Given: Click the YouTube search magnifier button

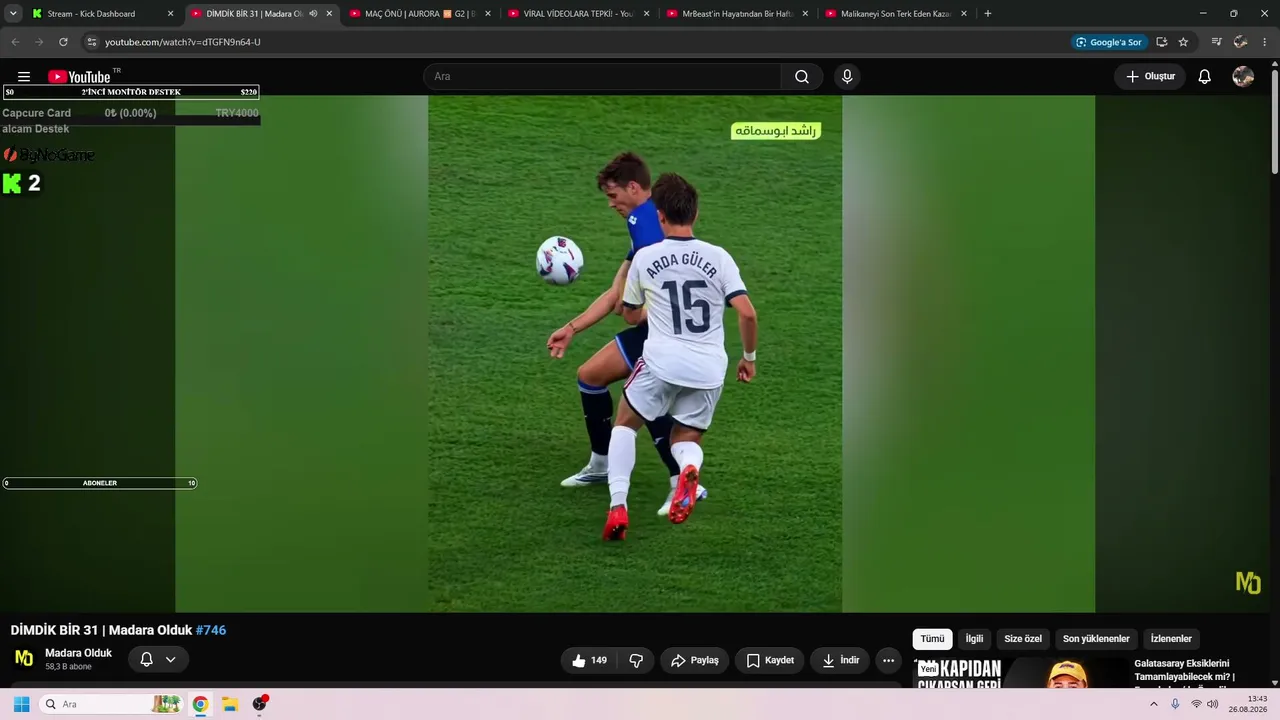Looking at the screenshot, I should tap(802, 77).
